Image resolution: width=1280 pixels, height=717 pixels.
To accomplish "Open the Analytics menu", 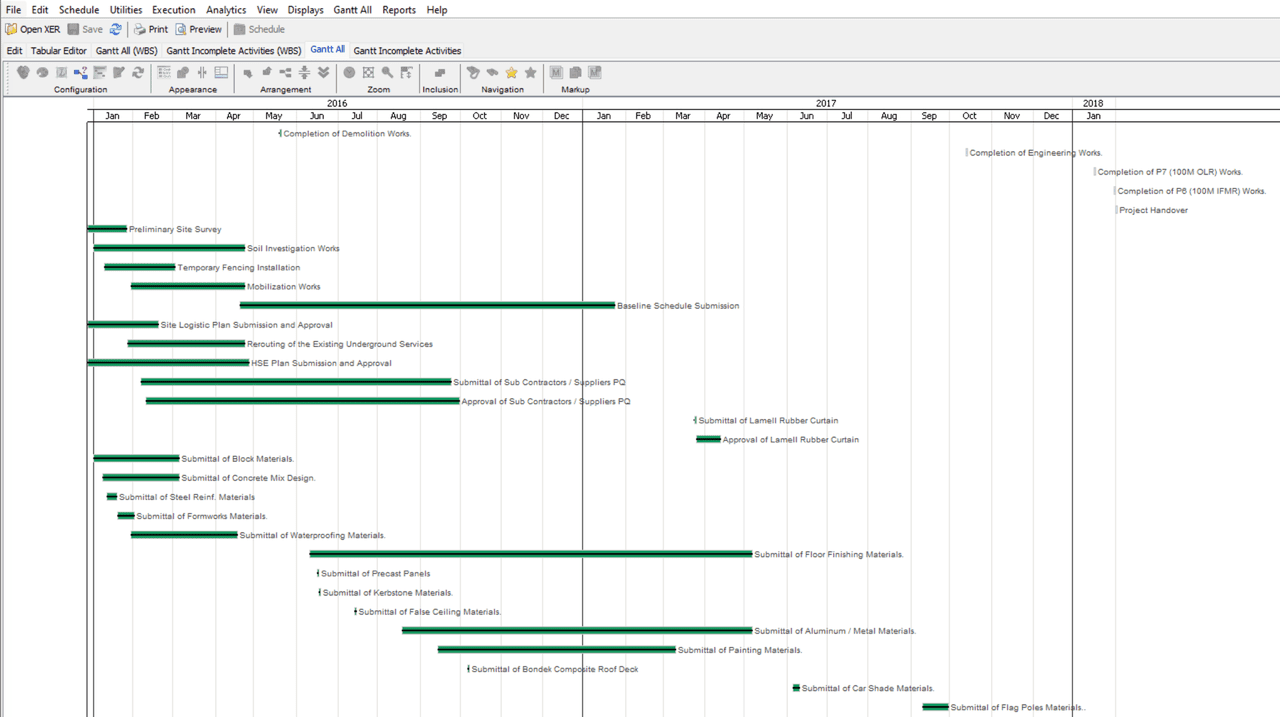I will [x=226, y=9].
